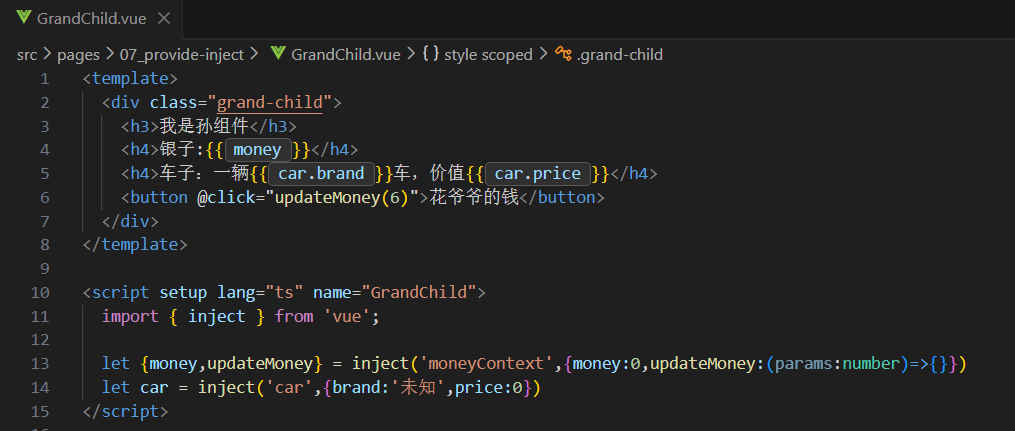Viewport: 1015px width, 431px height.
Task: Open the pages breadcrumb segment
Action: pyautogui.click(x=78, y=55)
